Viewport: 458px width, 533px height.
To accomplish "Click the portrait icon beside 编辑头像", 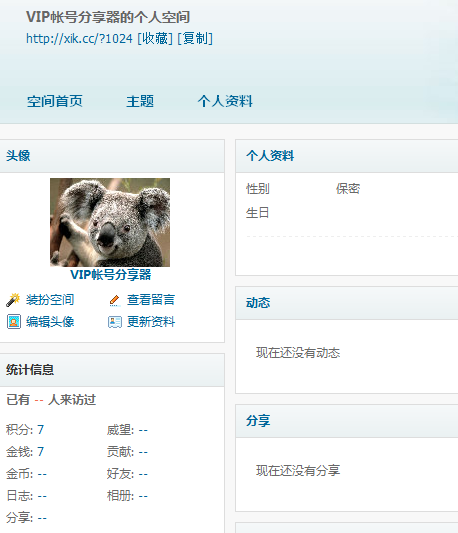I will (14, 322).
